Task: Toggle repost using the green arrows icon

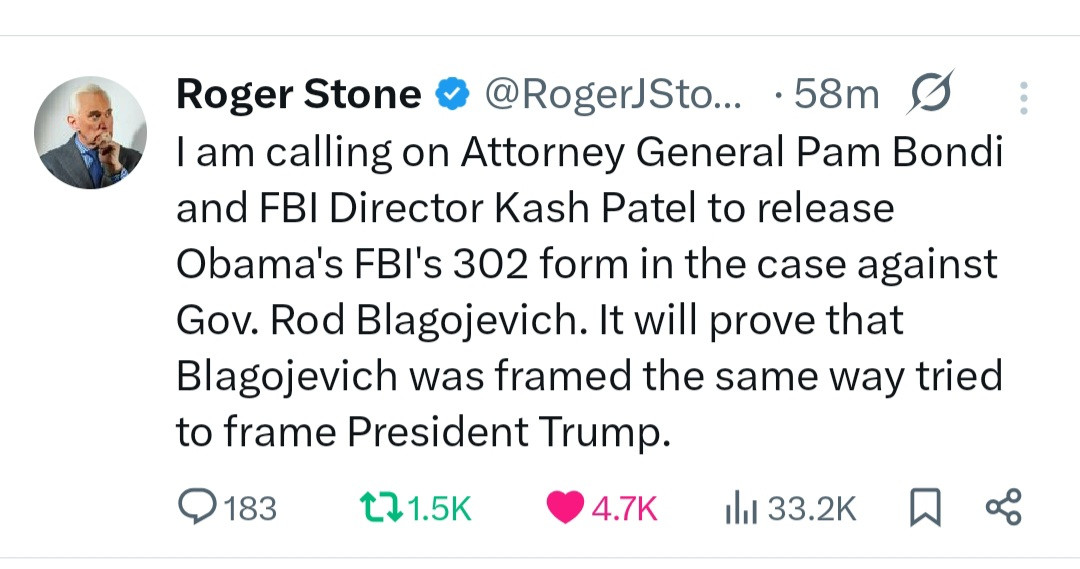Action: click(x=380, y=508)
